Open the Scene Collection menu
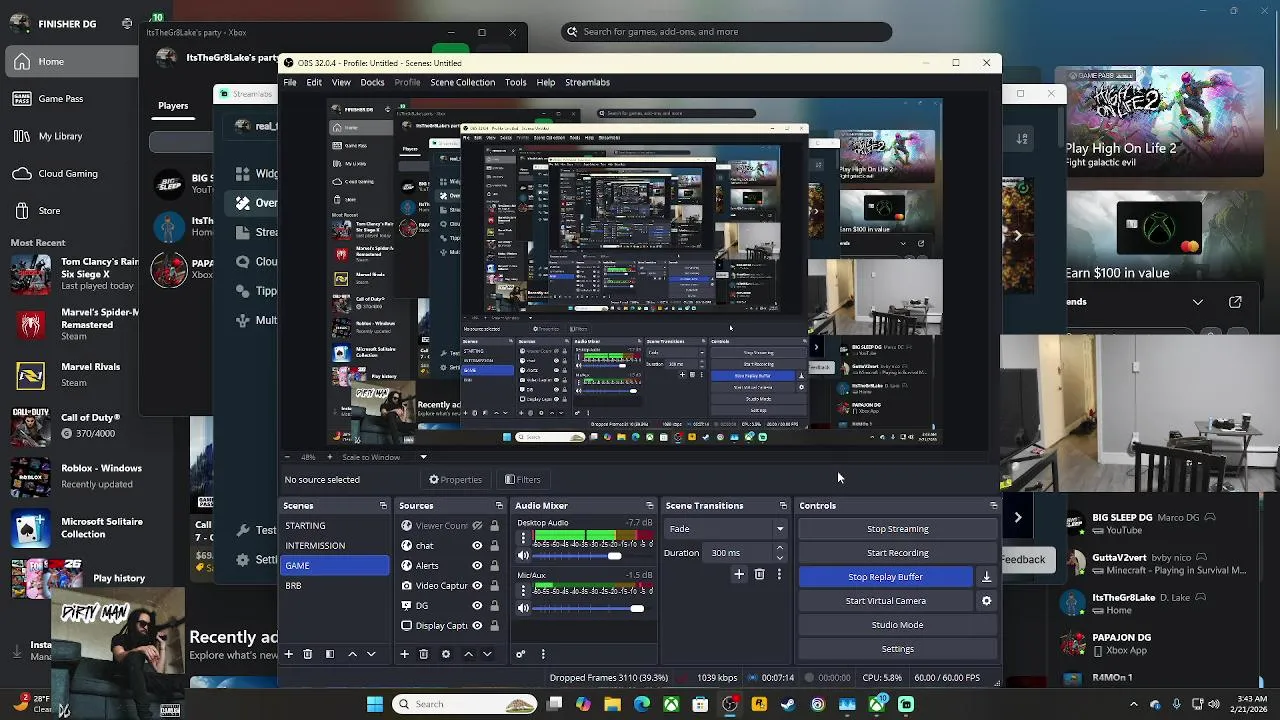Viewport: 1280px width, 720px height. pos(462,83)
